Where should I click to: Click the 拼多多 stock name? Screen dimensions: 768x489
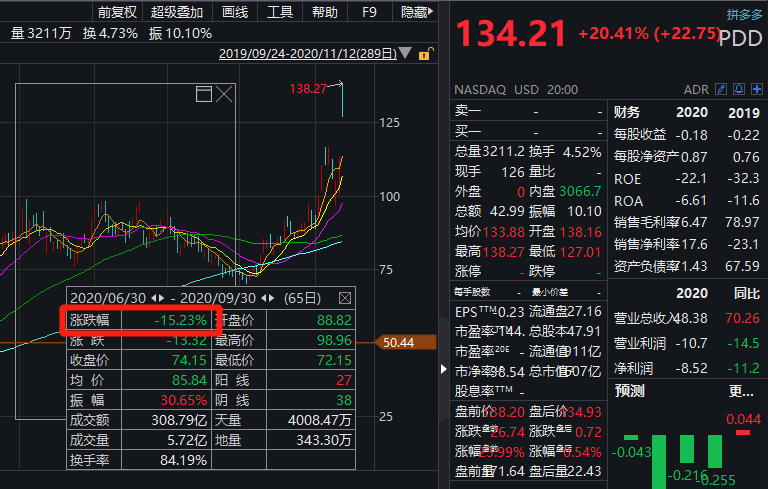tap(744, 15)
